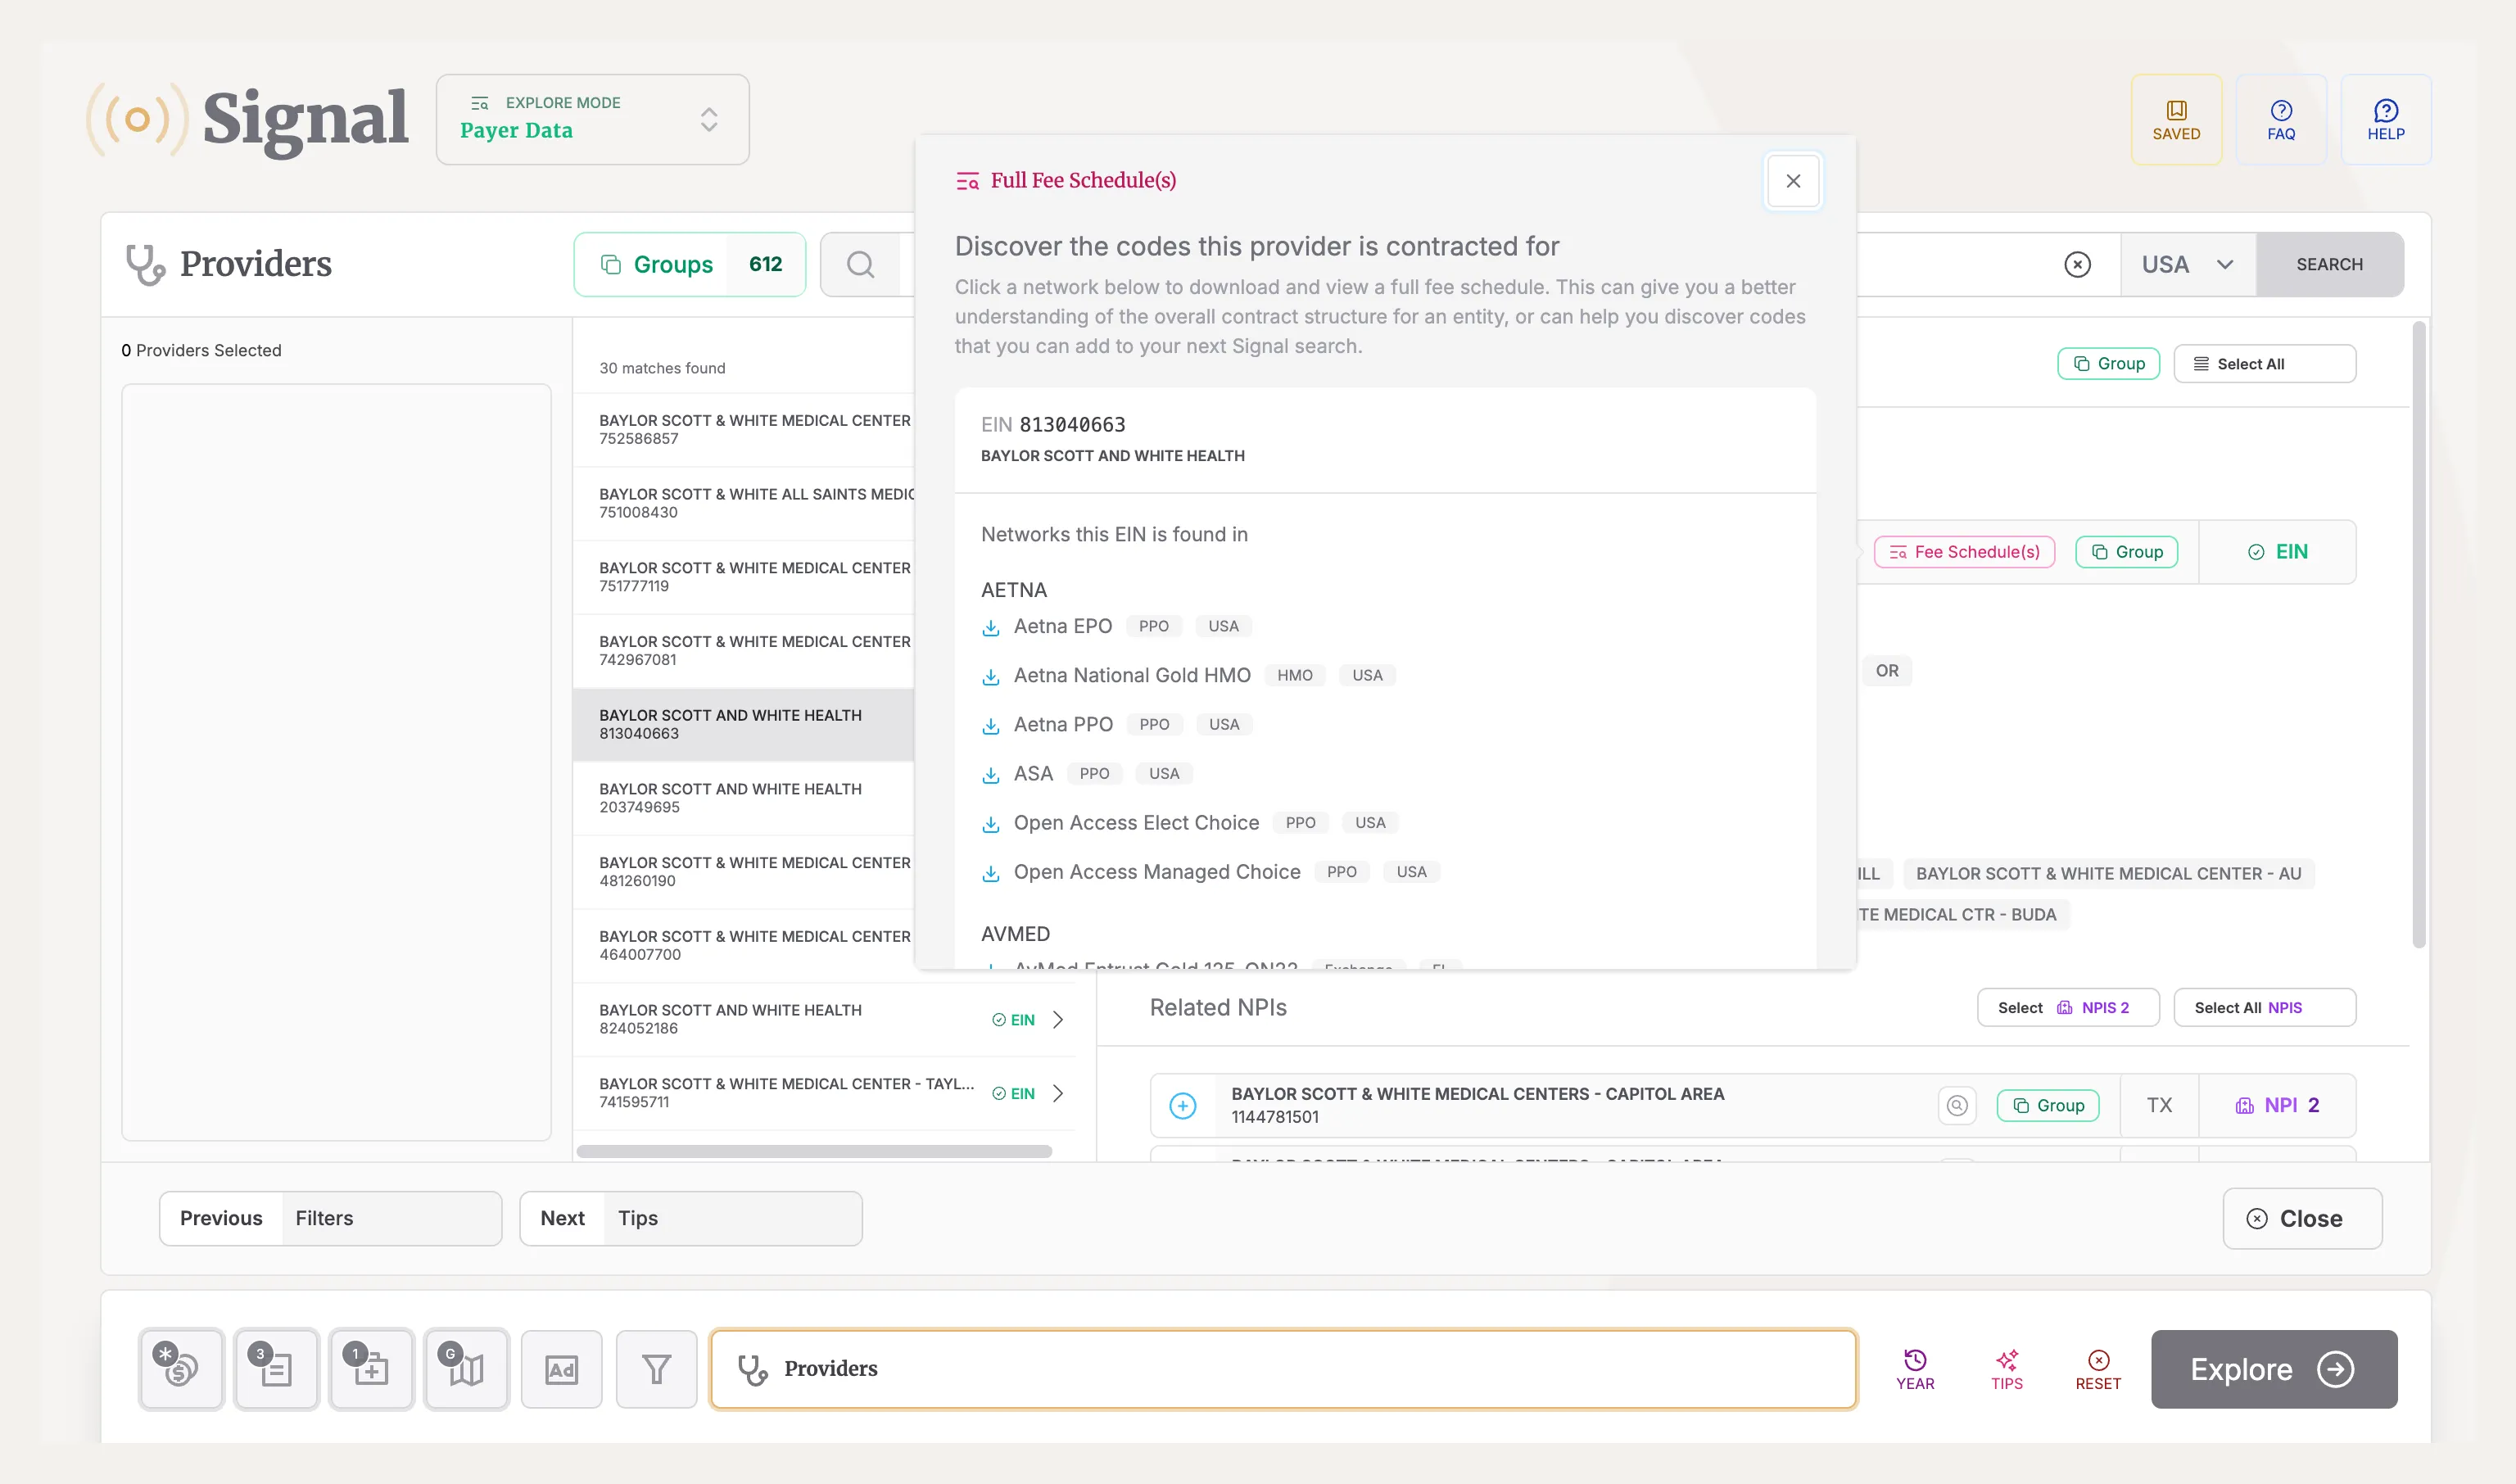Toggle Select All in results panel

2265,363
